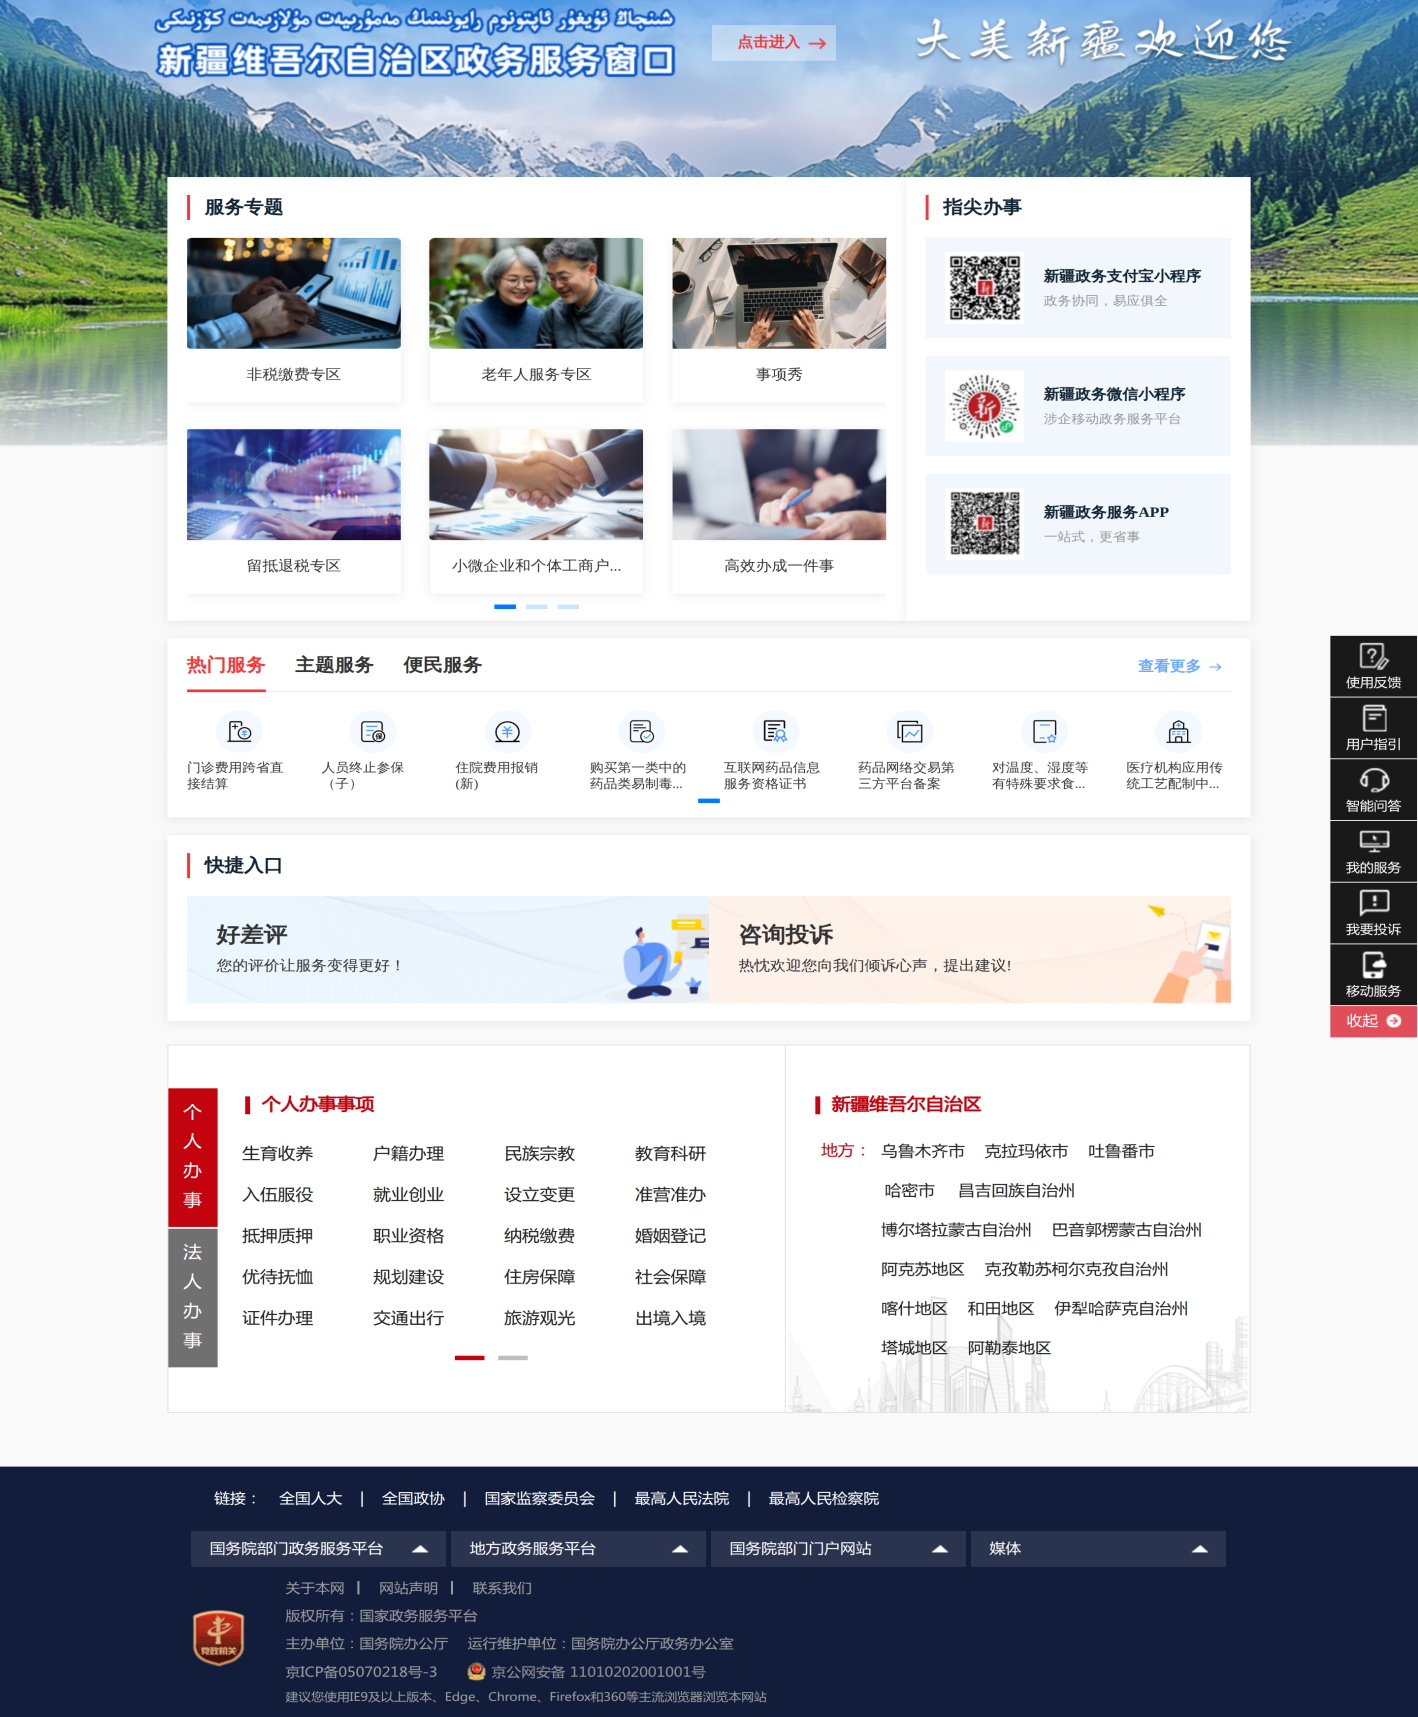Select the red first page indicator under 个人办事事项
1418x1717 pixels.
pos(470,1358)
